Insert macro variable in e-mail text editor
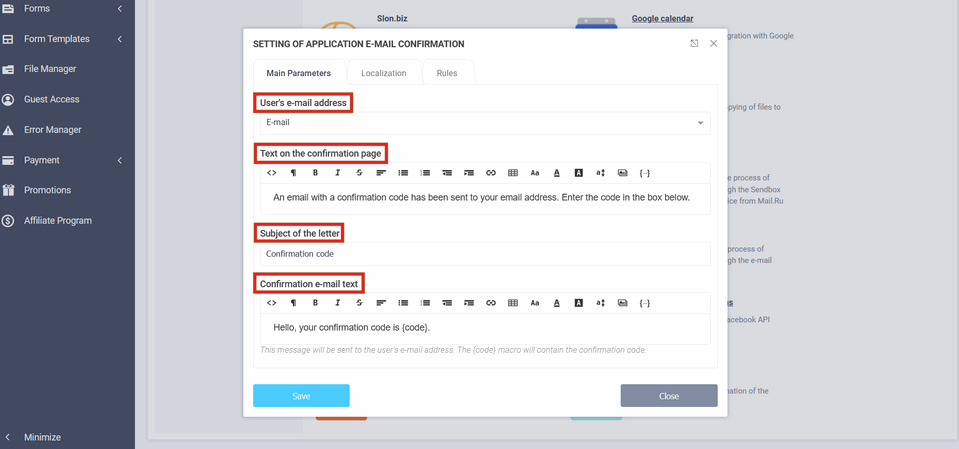The width and height of the screenshot is (959, 449). point(645,303)
